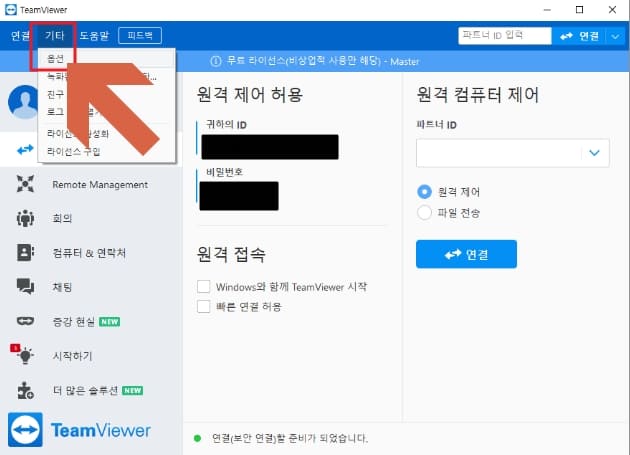Screen dimensions: 630x455
Task: Click the user profile avatar icon
Action: point(25,102)
